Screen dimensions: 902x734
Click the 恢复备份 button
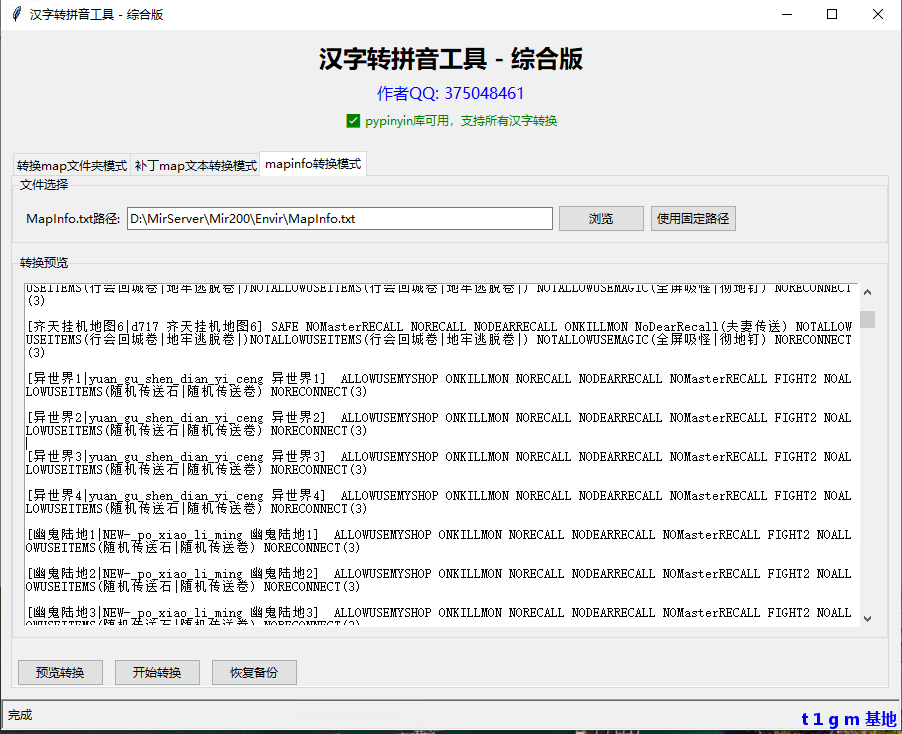click(x=254, y=672)
